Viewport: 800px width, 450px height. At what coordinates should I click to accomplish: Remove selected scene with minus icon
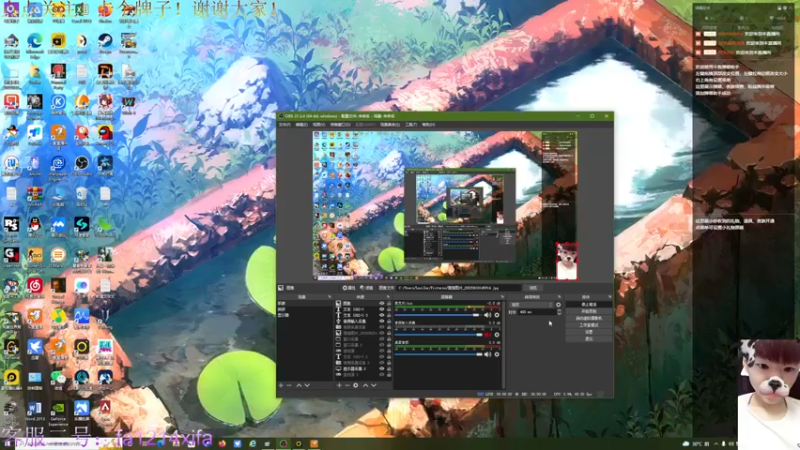(x=289, y=385)
